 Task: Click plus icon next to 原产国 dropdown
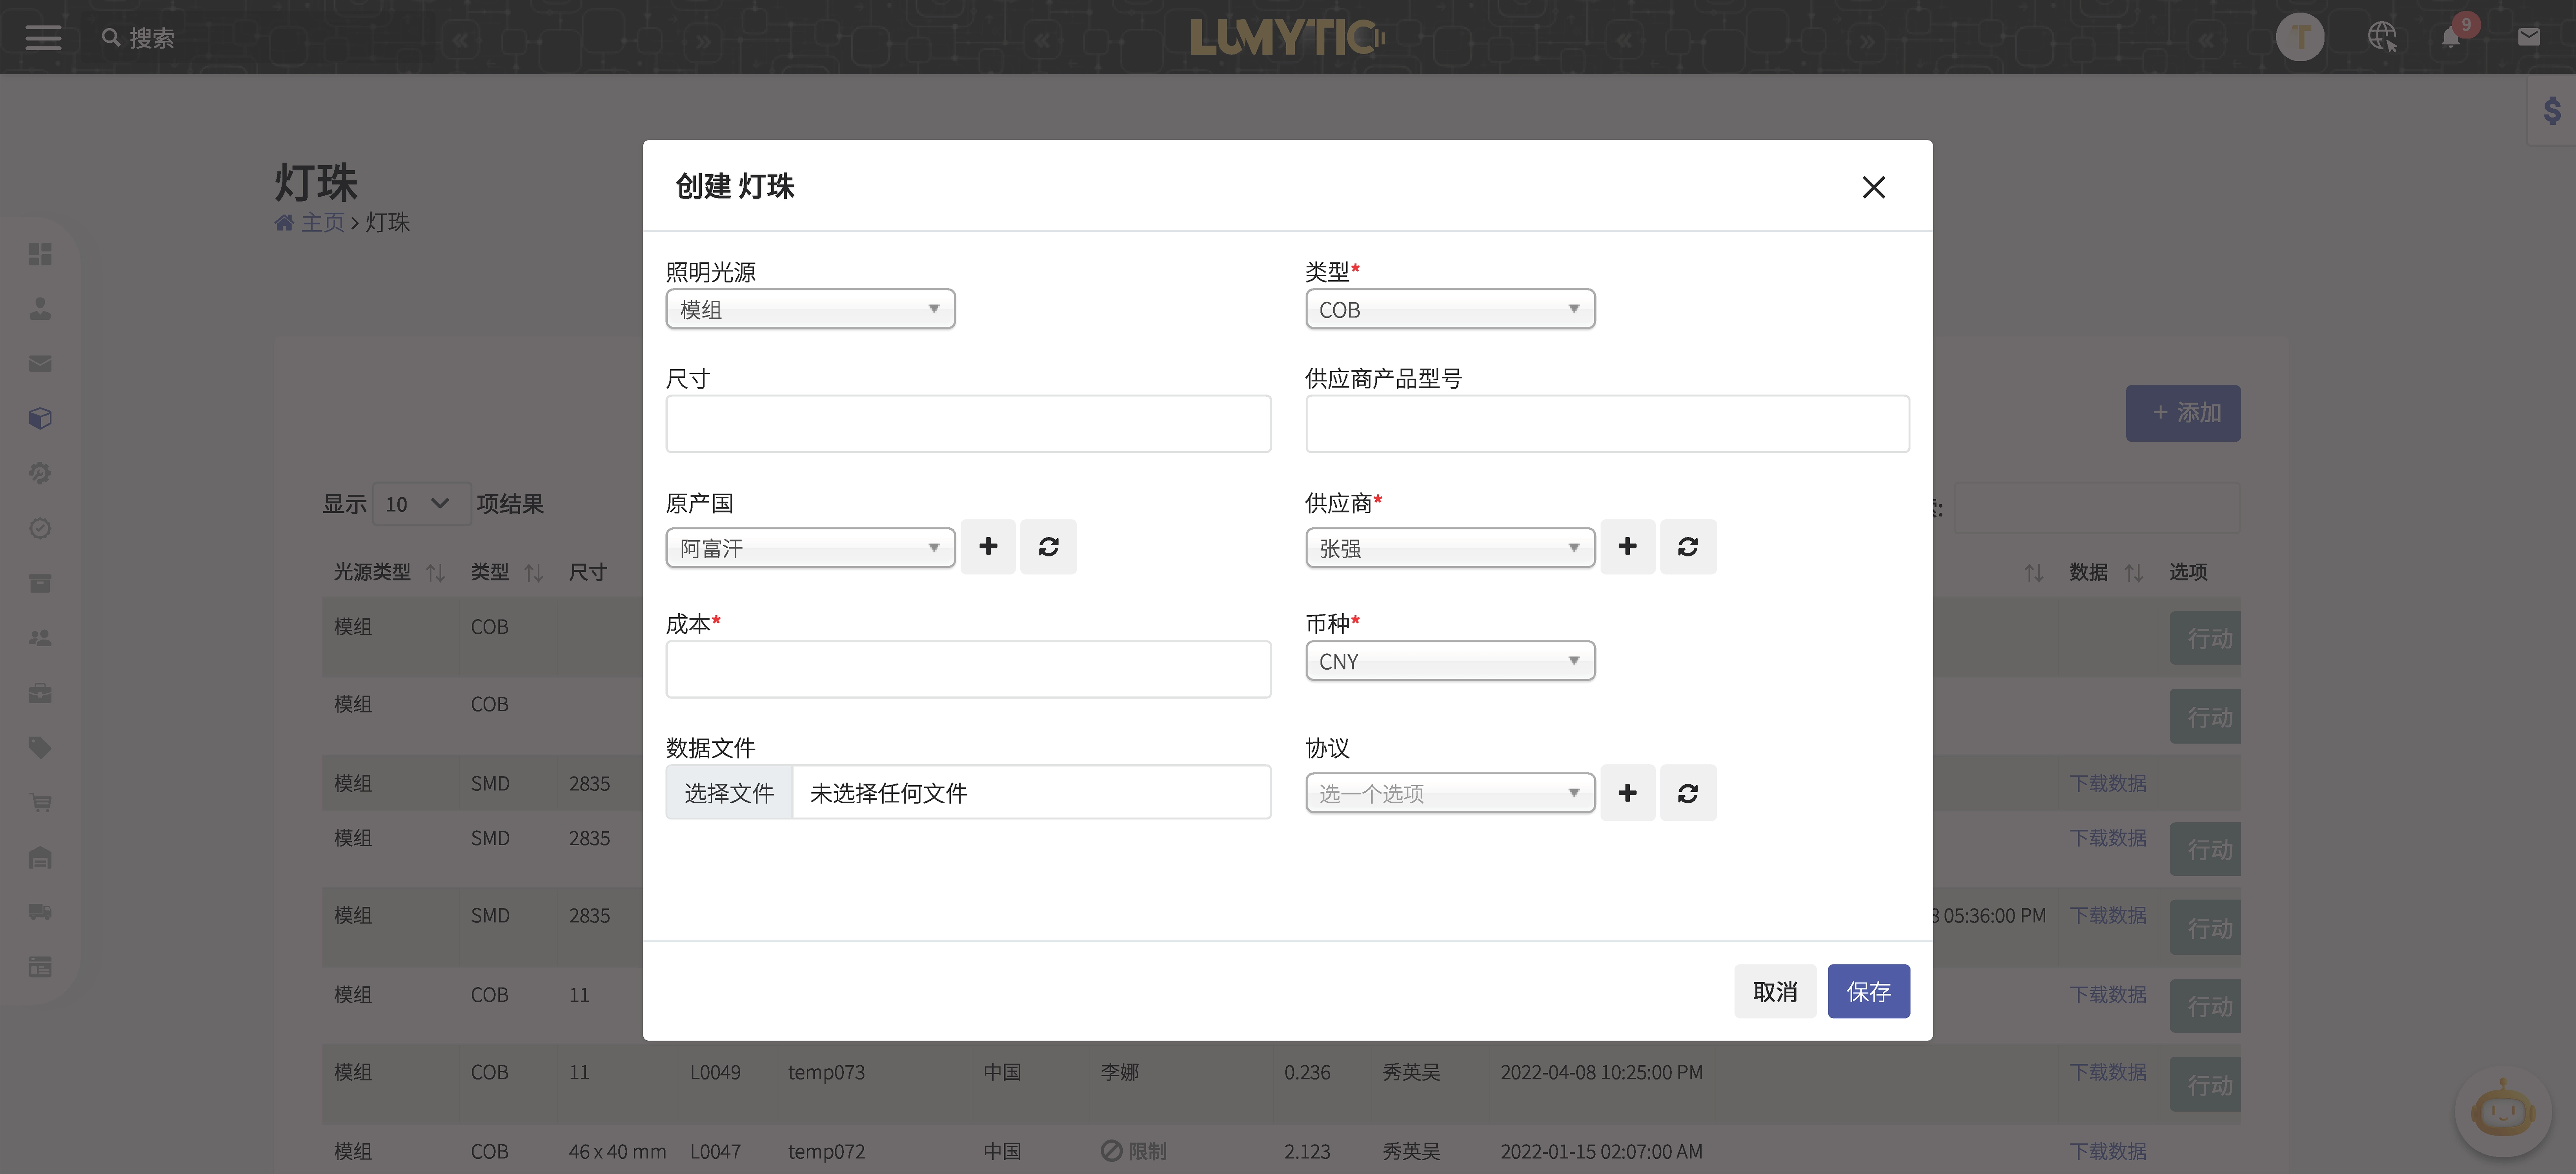(988, 546)
